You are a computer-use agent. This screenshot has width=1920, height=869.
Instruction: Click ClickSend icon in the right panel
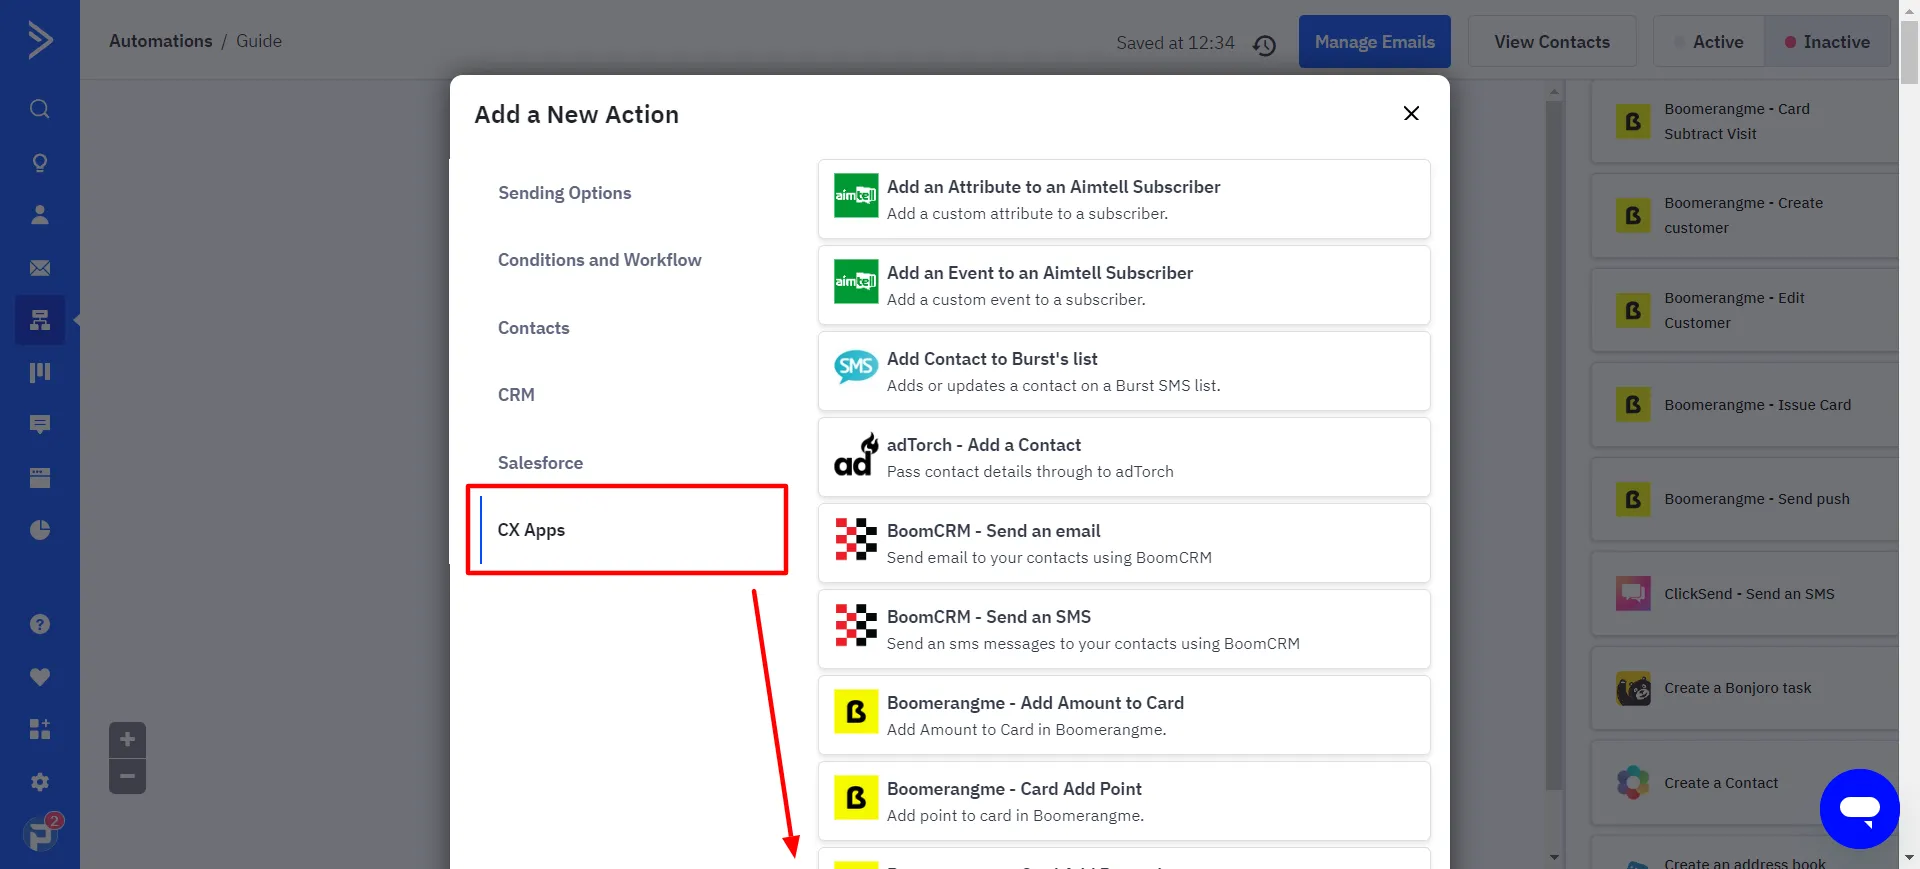(1633, 593)
